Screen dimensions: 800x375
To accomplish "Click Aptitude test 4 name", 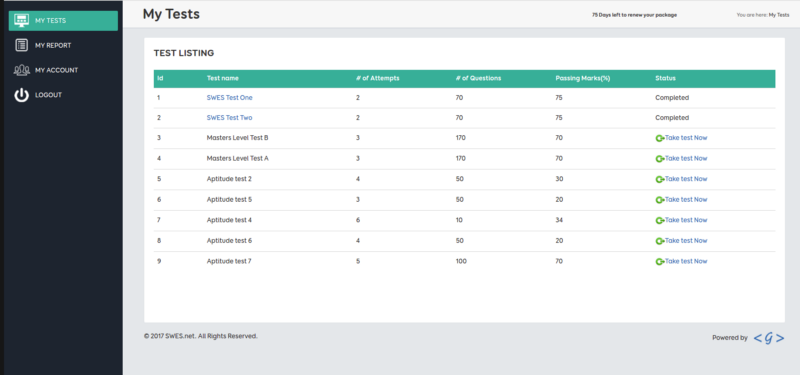I will click(x=229, y=220).
